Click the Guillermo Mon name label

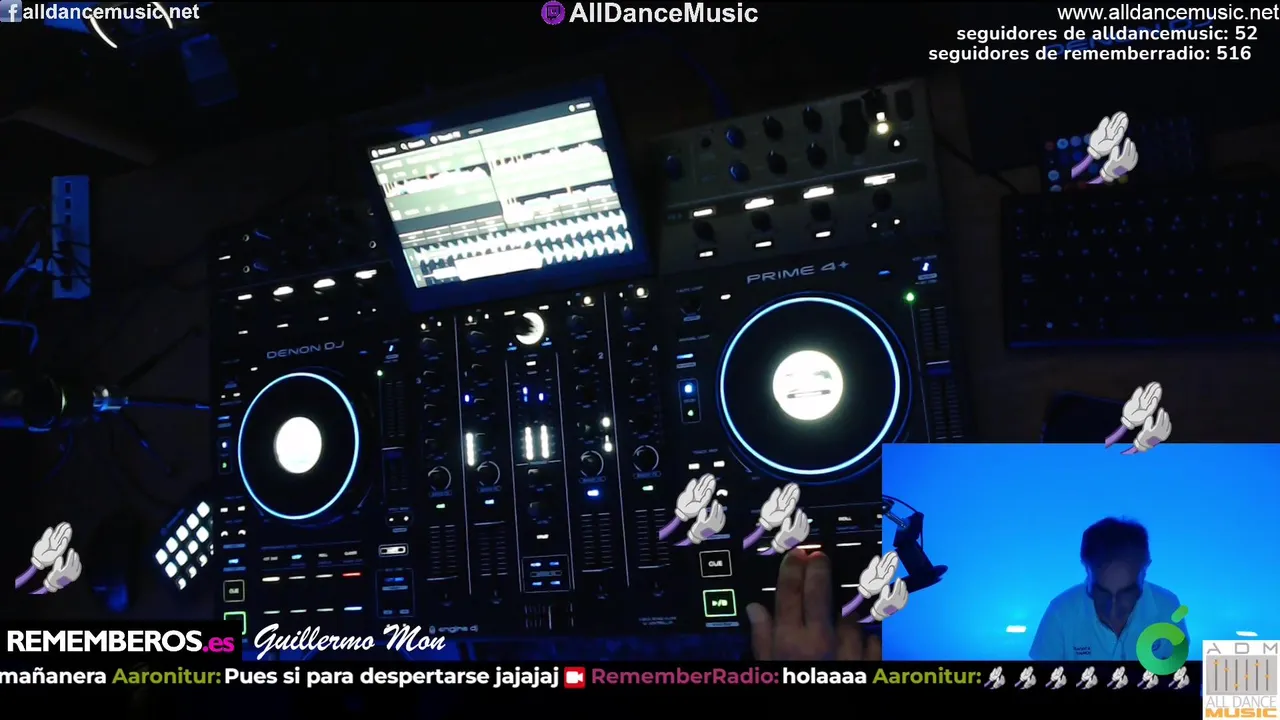(349, 641)
